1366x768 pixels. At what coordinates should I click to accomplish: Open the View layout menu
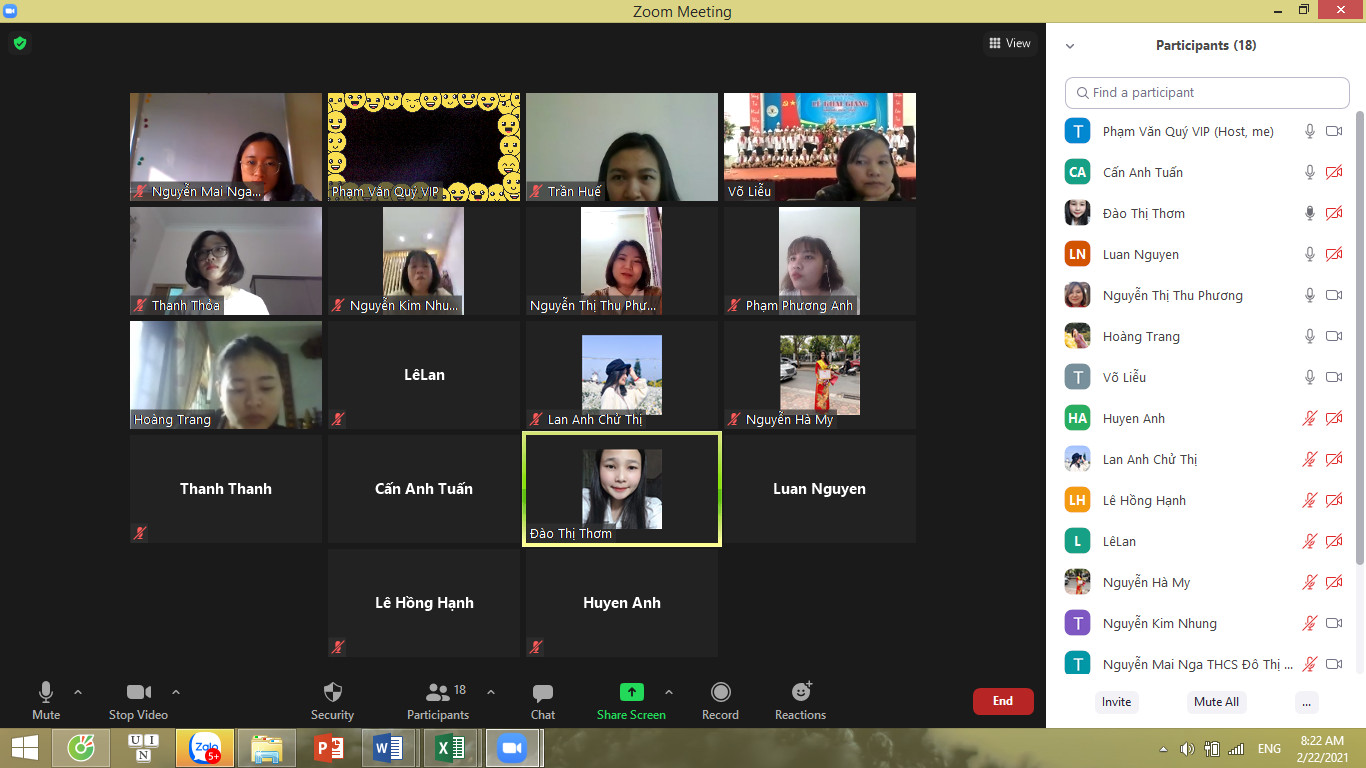pyautogui.click(x=1009, y=43)
